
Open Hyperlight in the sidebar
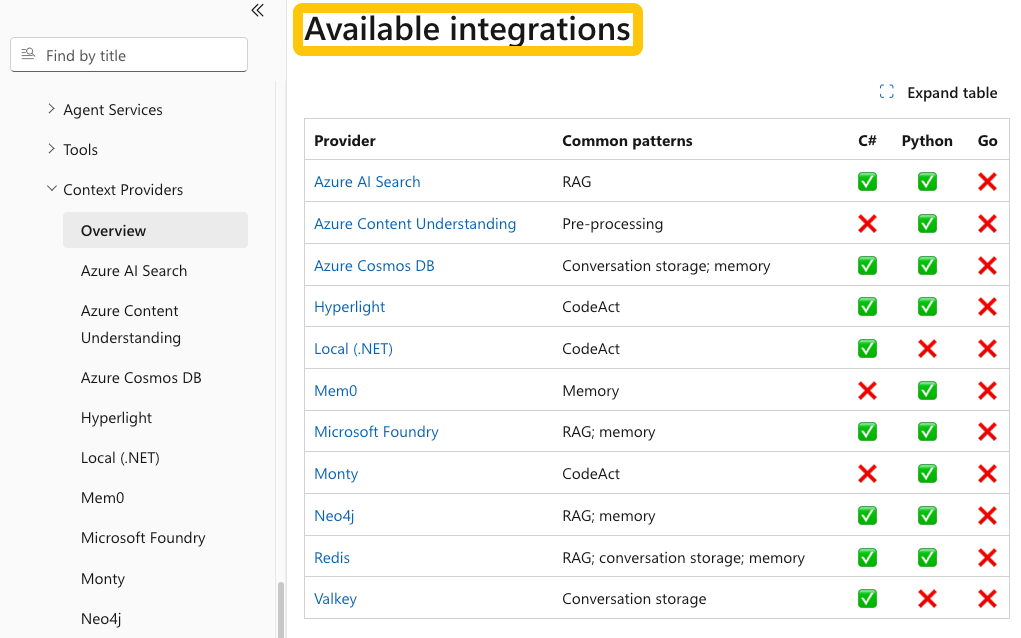(116, 418)
